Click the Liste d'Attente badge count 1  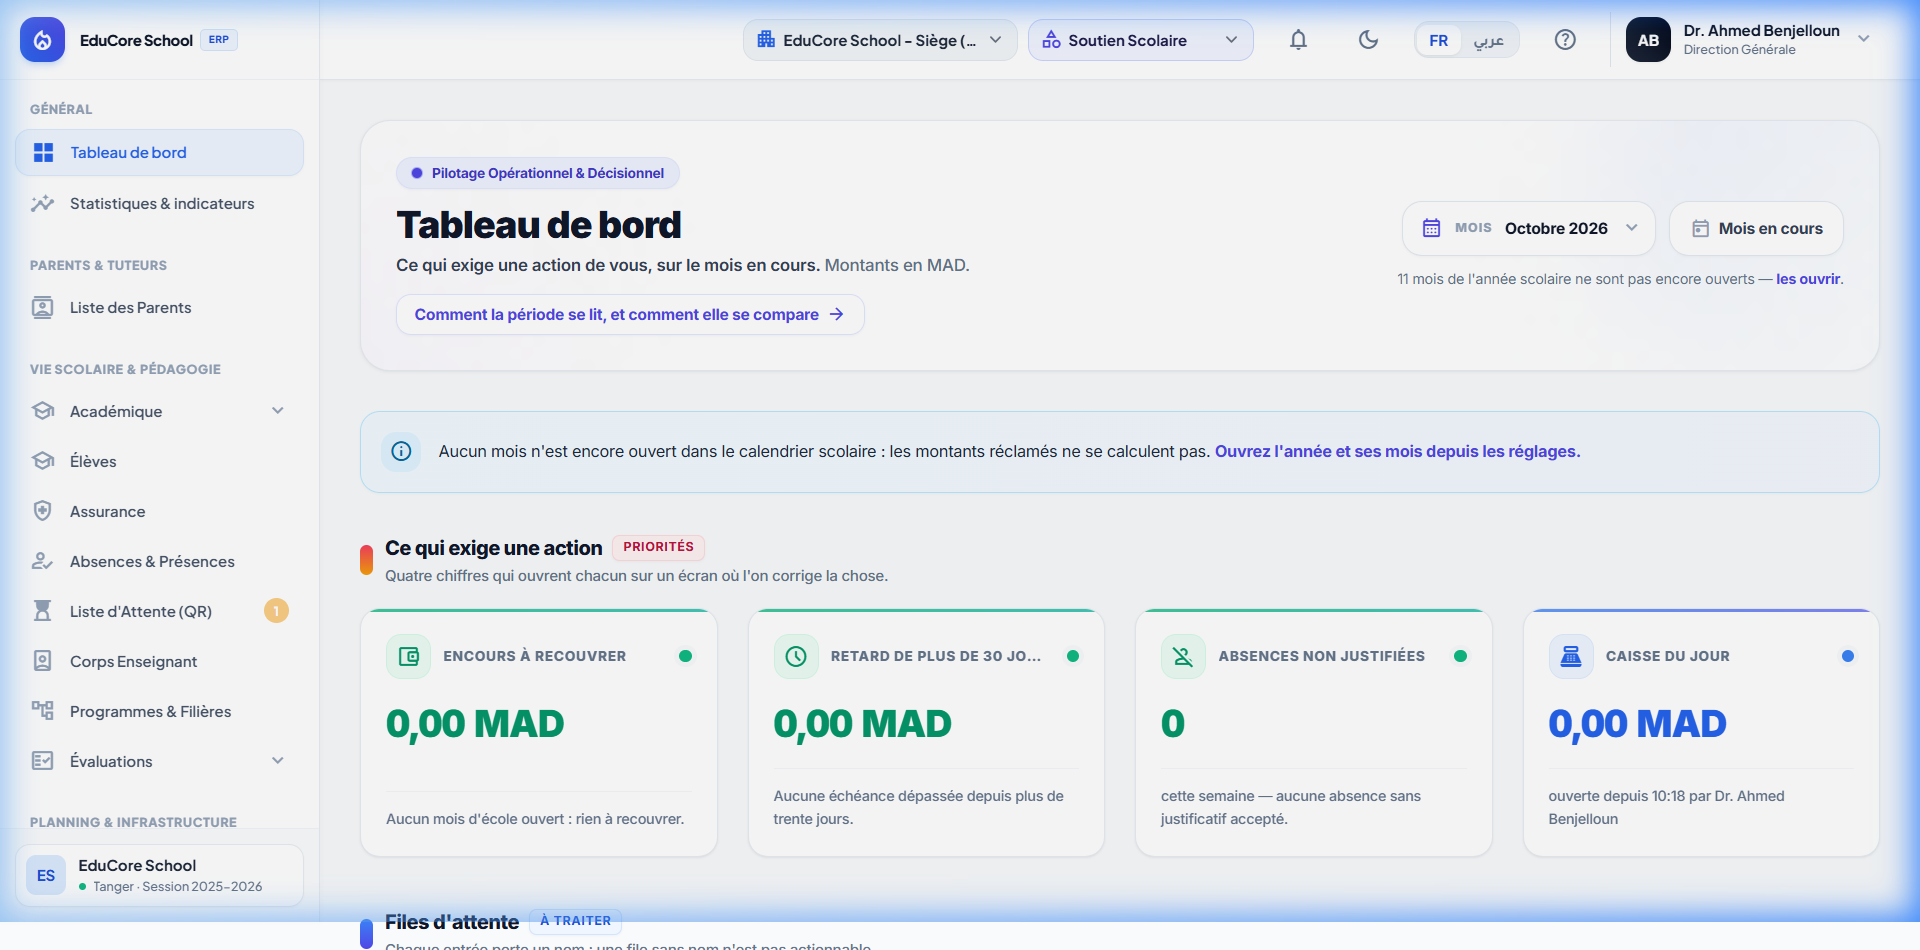tap(276, 611)
